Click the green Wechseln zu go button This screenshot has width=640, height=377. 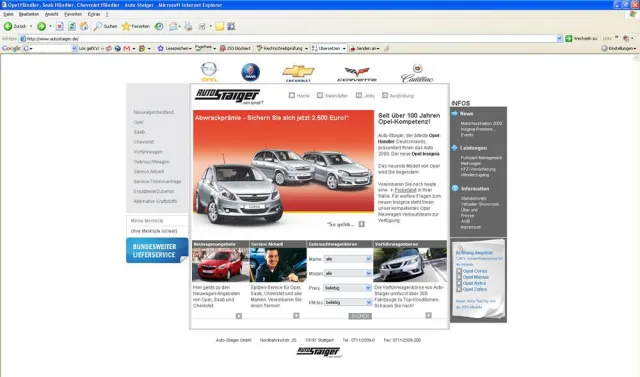pos(581,38)
